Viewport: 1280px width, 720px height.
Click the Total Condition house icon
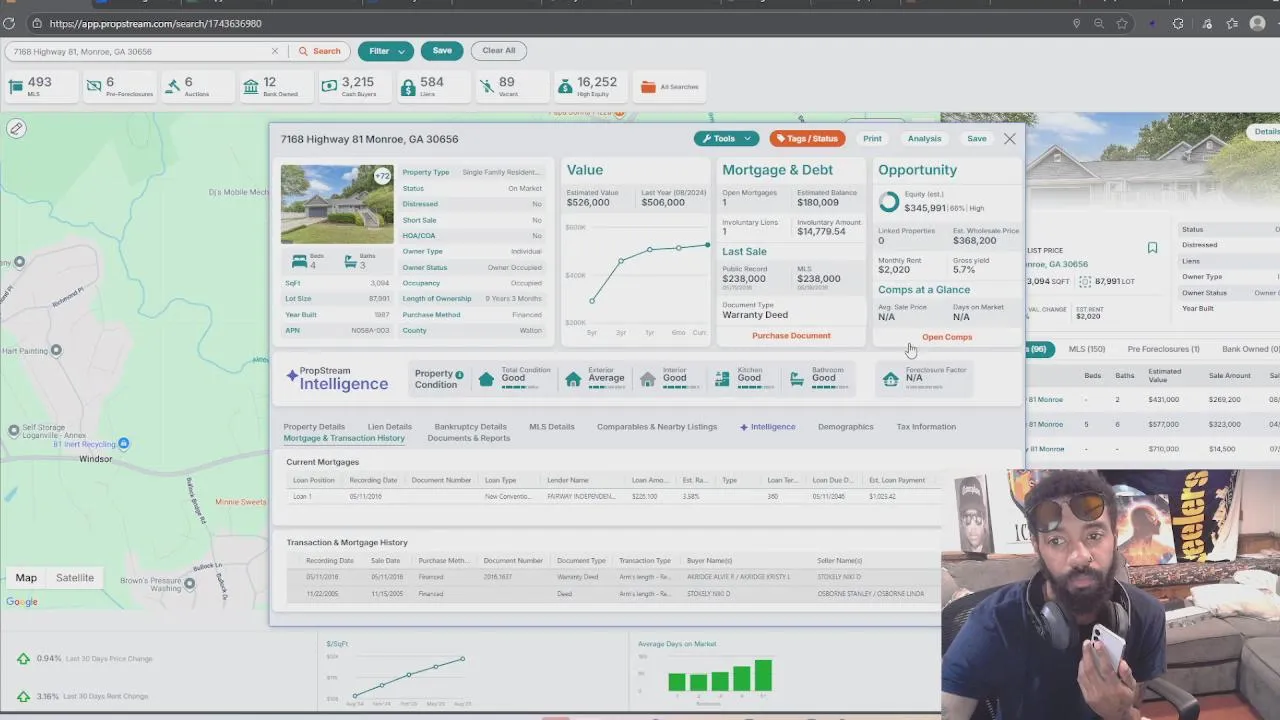point(486,379)
